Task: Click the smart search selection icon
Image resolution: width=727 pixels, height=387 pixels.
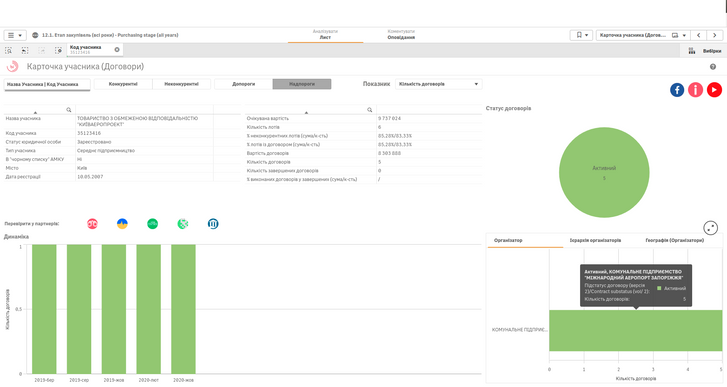Action: coord(9,50)
